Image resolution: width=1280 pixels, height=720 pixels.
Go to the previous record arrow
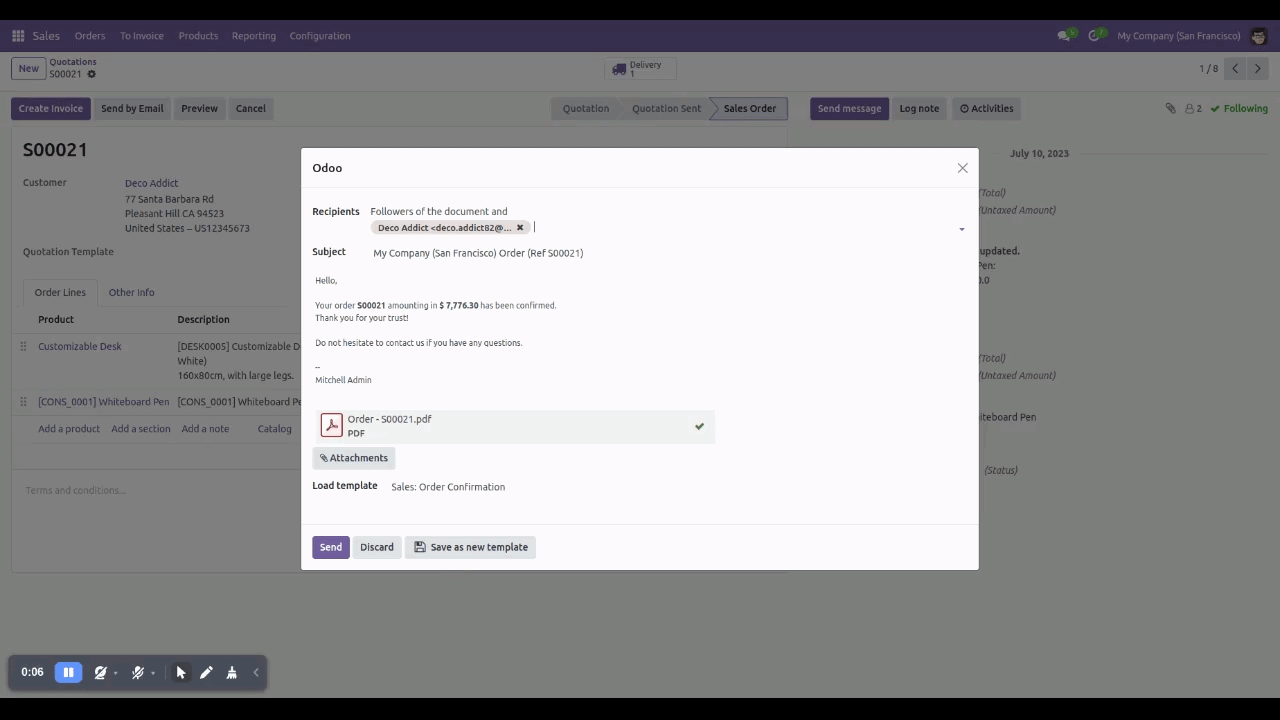[1235, 69]
